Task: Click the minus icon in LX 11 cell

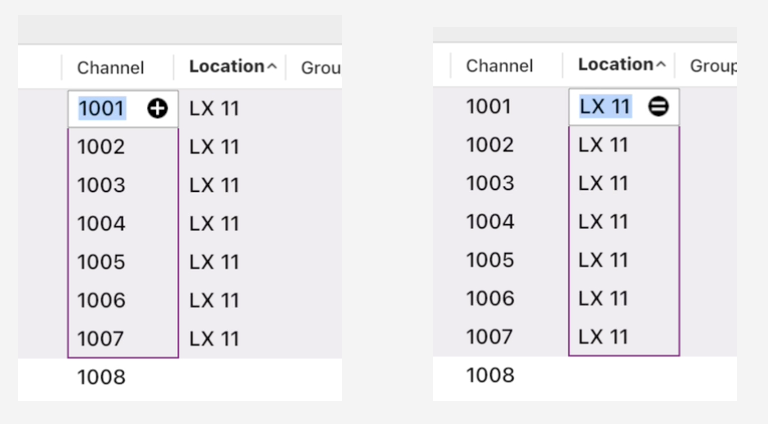Action: (x=658, y=106)
